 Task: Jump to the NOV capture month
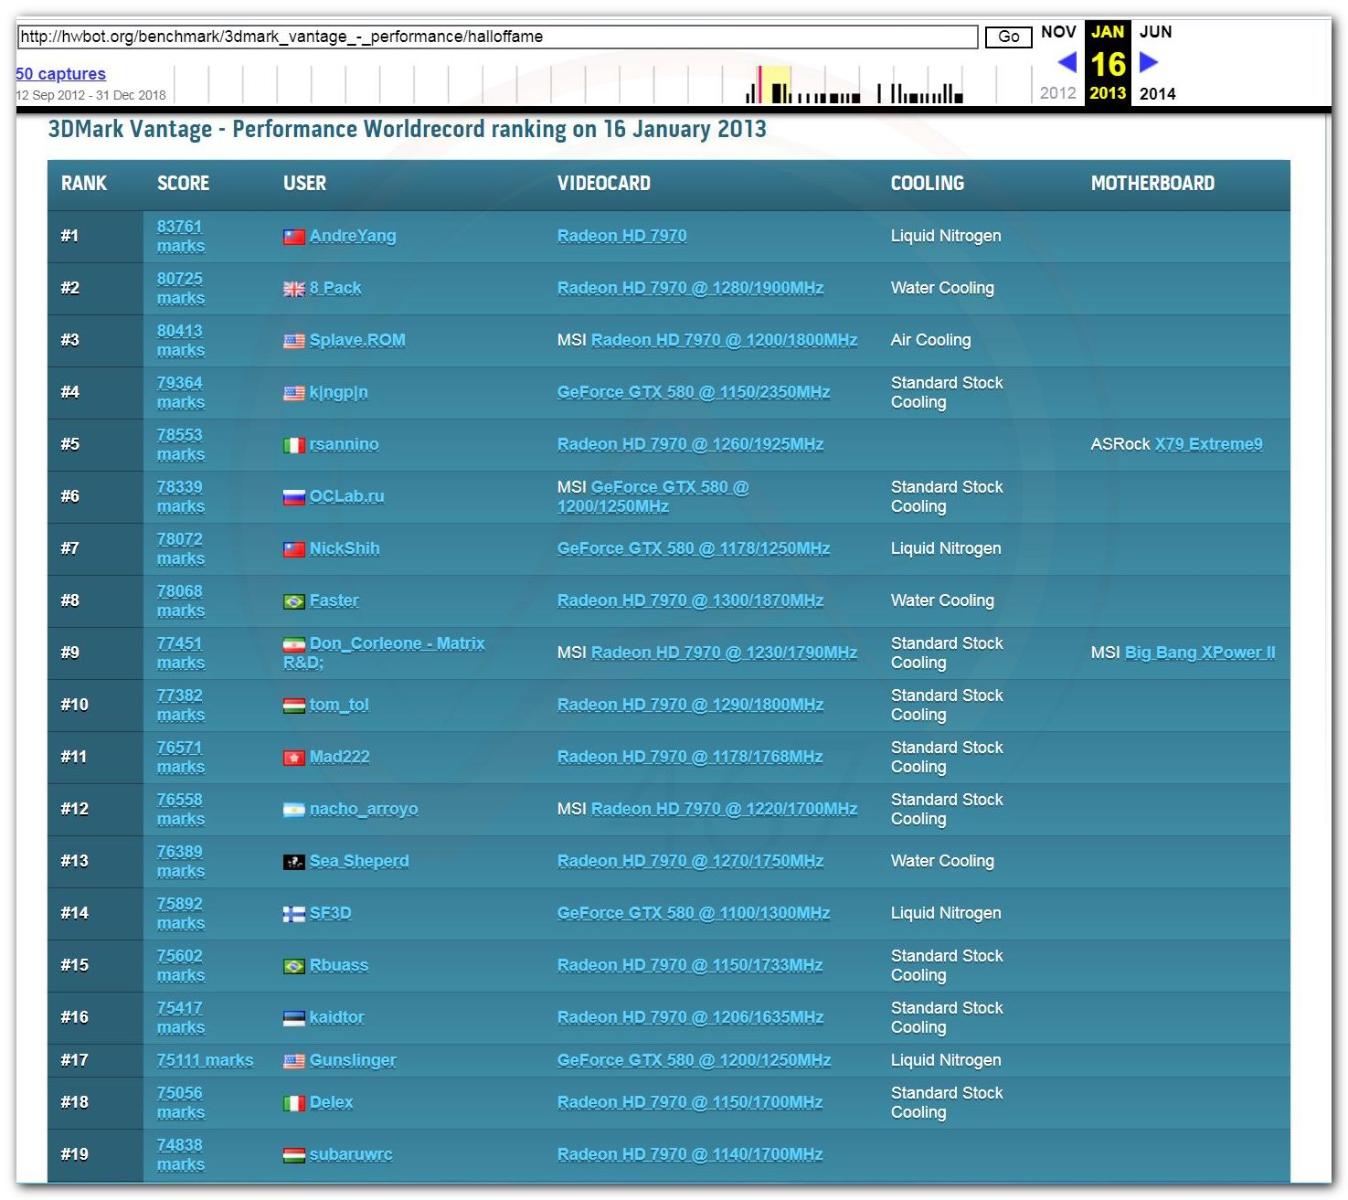(1058, 32)
